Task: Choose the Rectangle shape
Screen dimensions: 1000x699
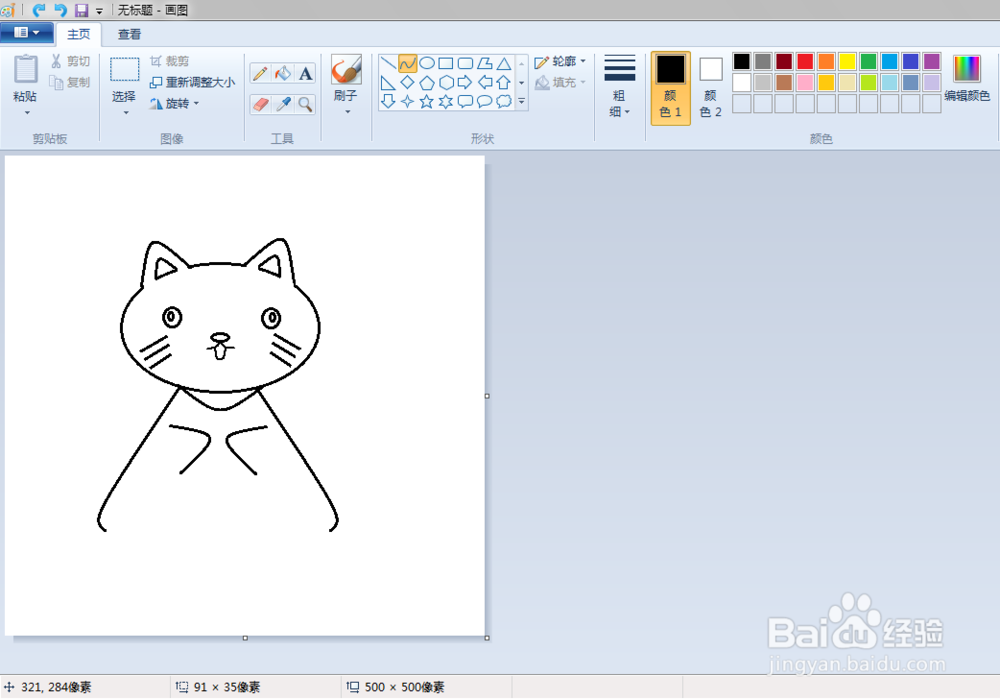Action: (x=446, y=63)
